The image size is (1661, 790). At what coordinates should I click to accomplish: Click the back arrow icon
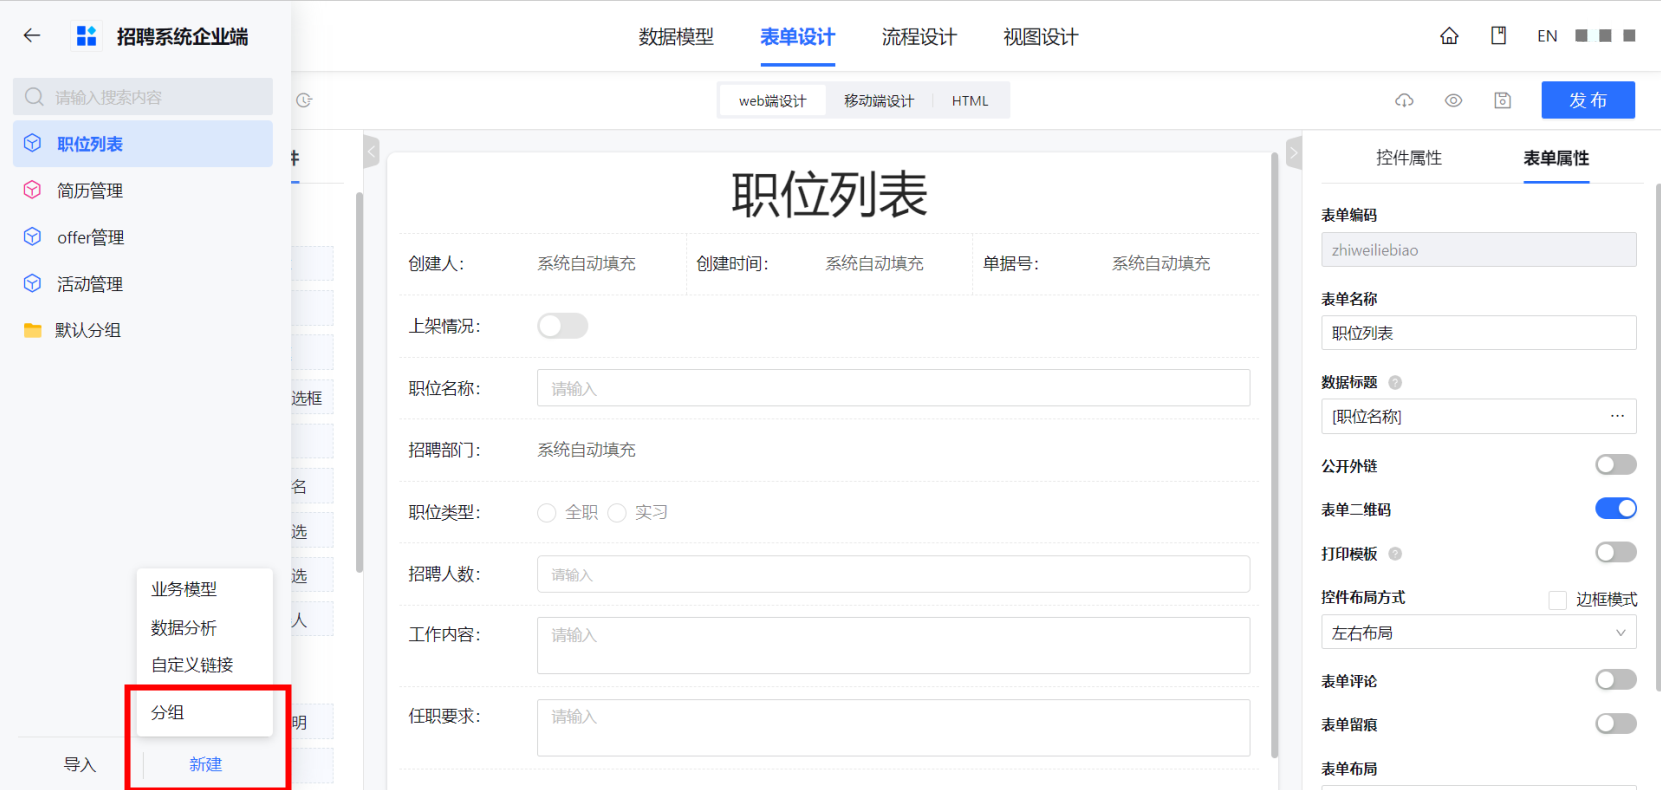[x=32, y=36]
